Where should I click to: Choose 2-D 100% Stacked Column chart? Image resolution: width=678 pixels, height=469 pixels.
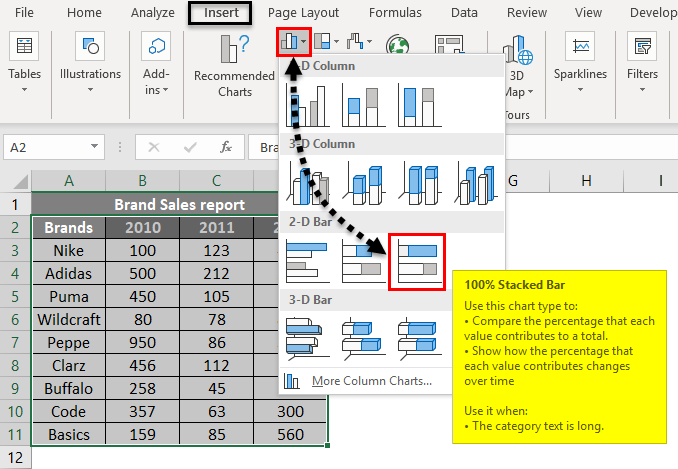(419, 106)
